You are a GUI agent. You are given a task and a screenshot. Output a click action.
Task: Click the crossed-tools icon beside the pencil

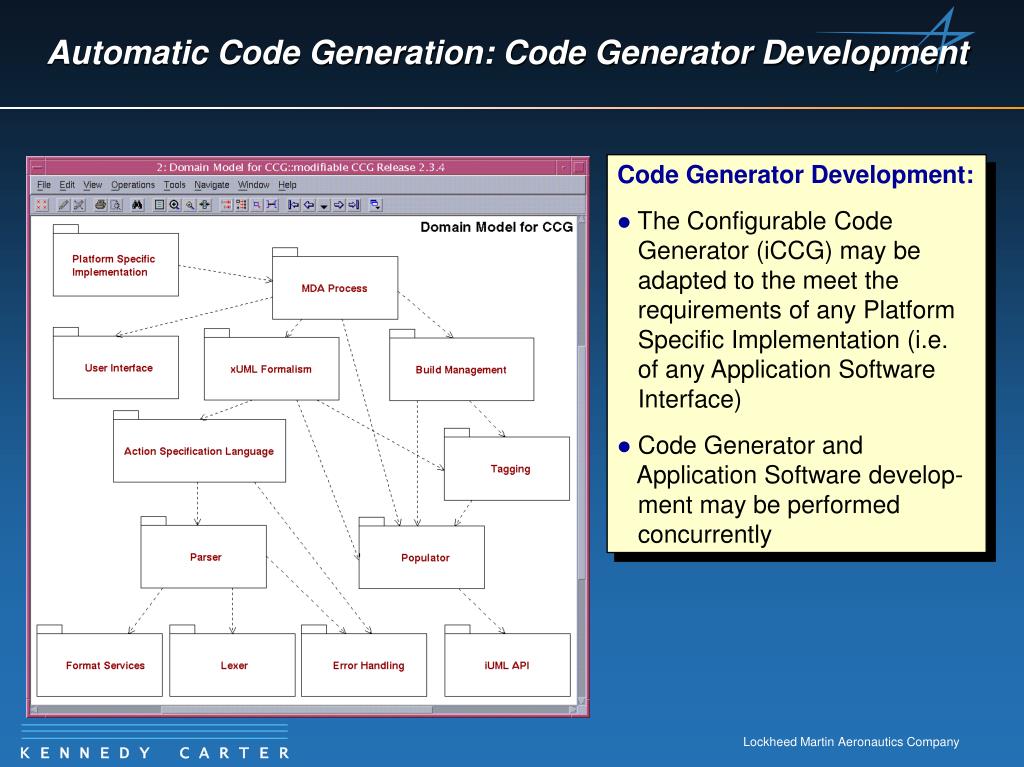pos(79,204)
